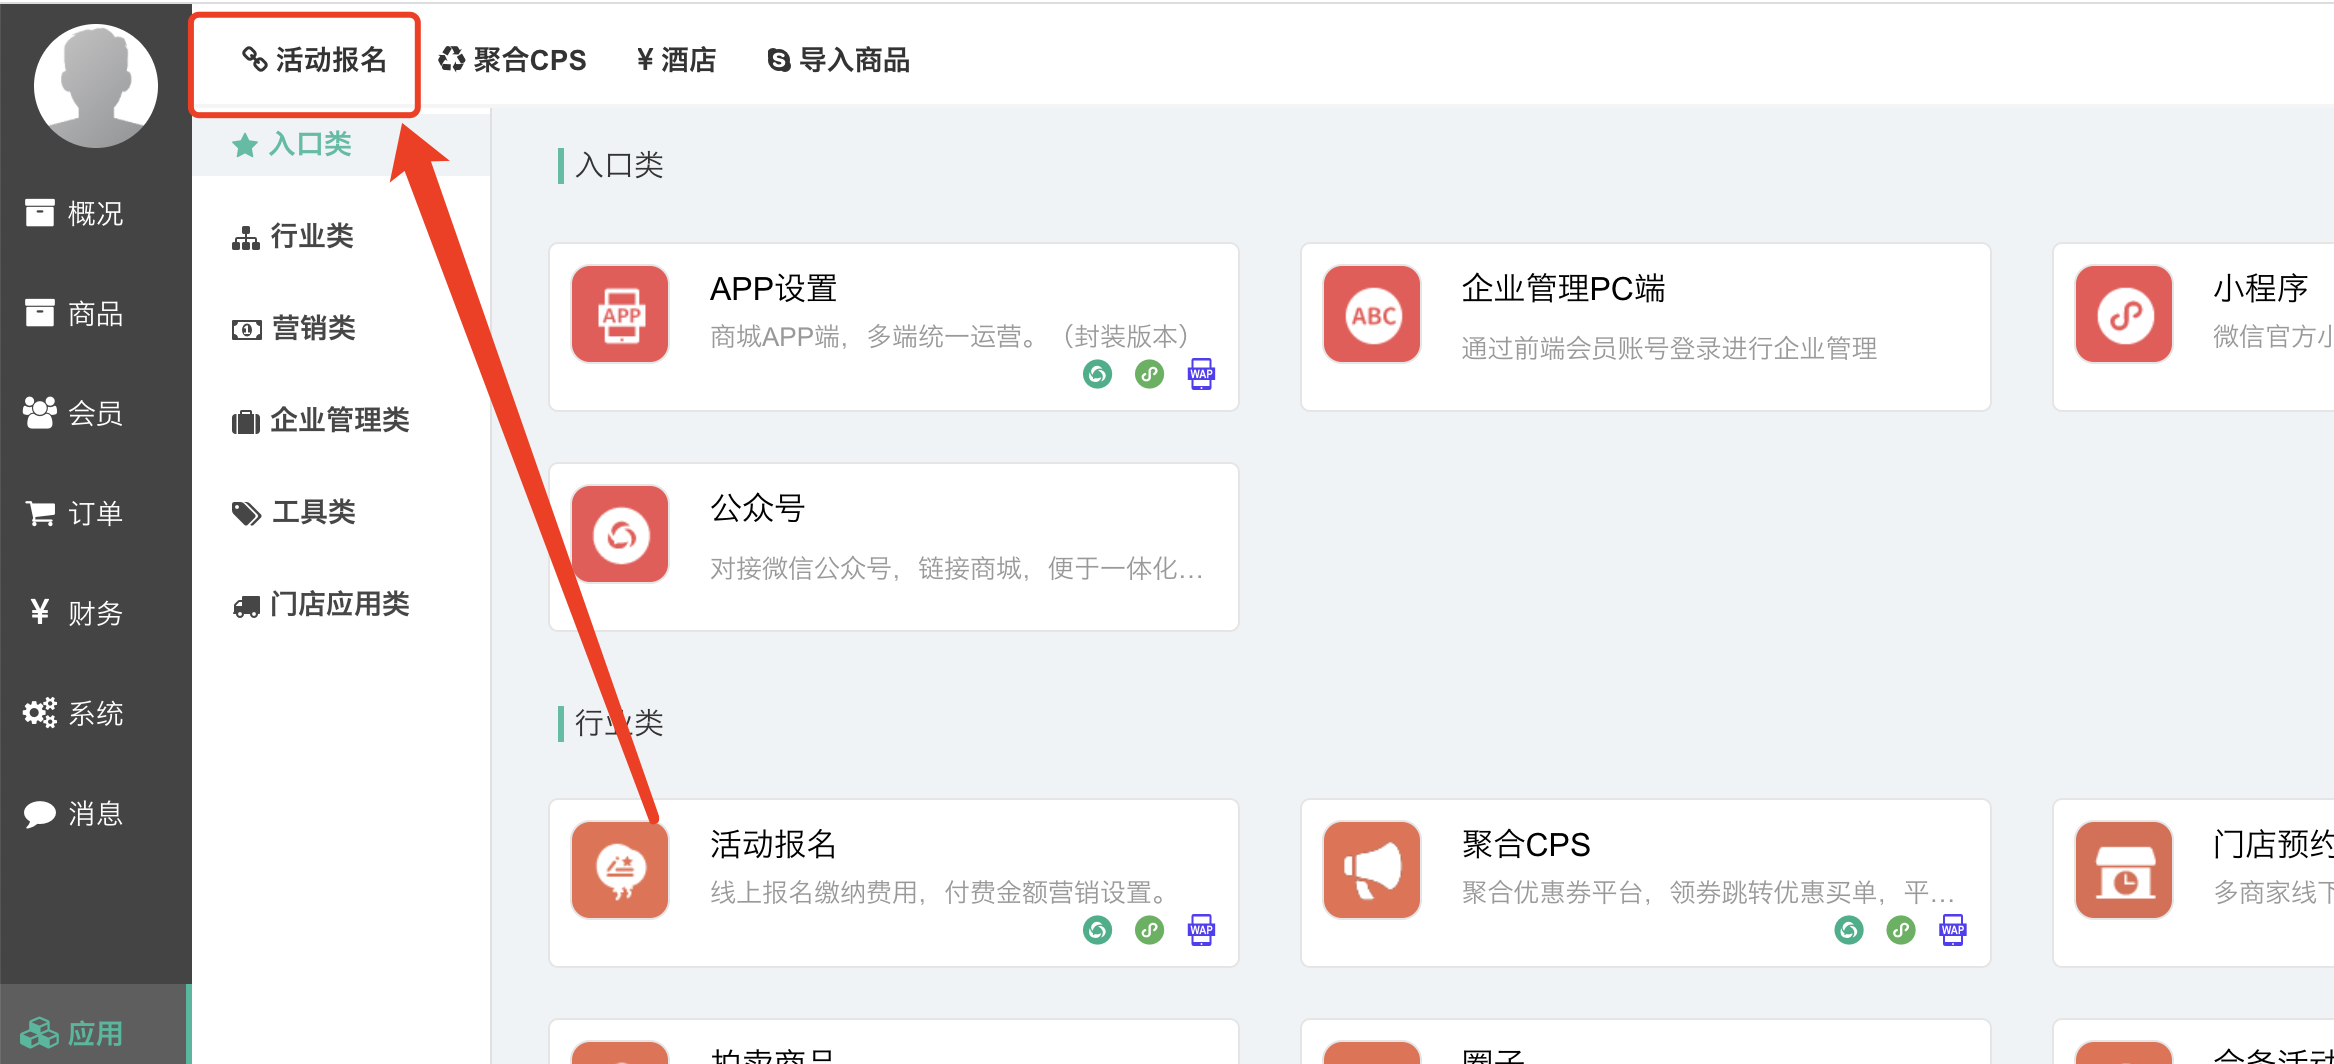Open the 企业管理PC端 card title
This screenshot has width=2334, height=1064.
tap(1563, 289)
